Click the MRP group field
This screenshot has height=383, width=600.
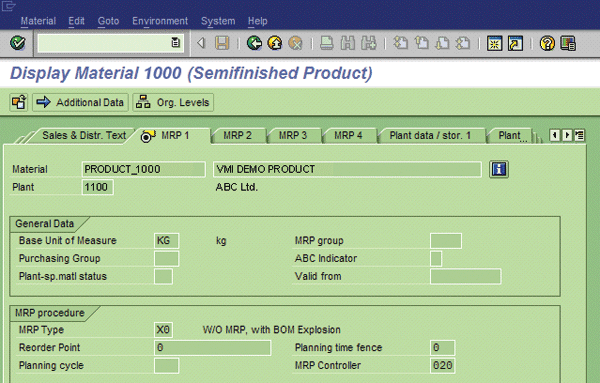click(x=446, y=241)
